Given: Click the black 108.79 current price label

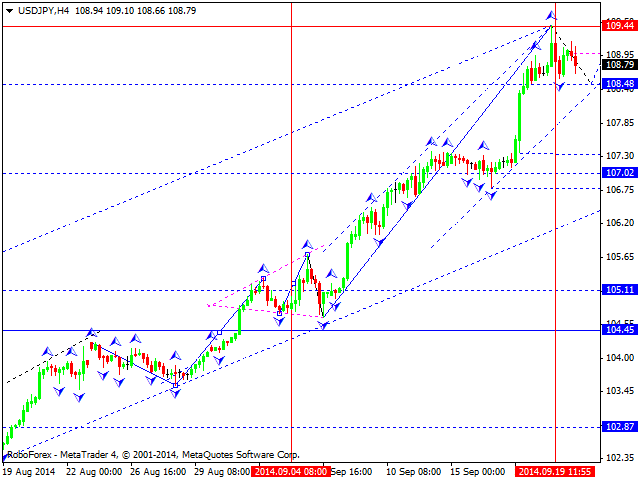Looking at the screenshot, I should (620, 64).
